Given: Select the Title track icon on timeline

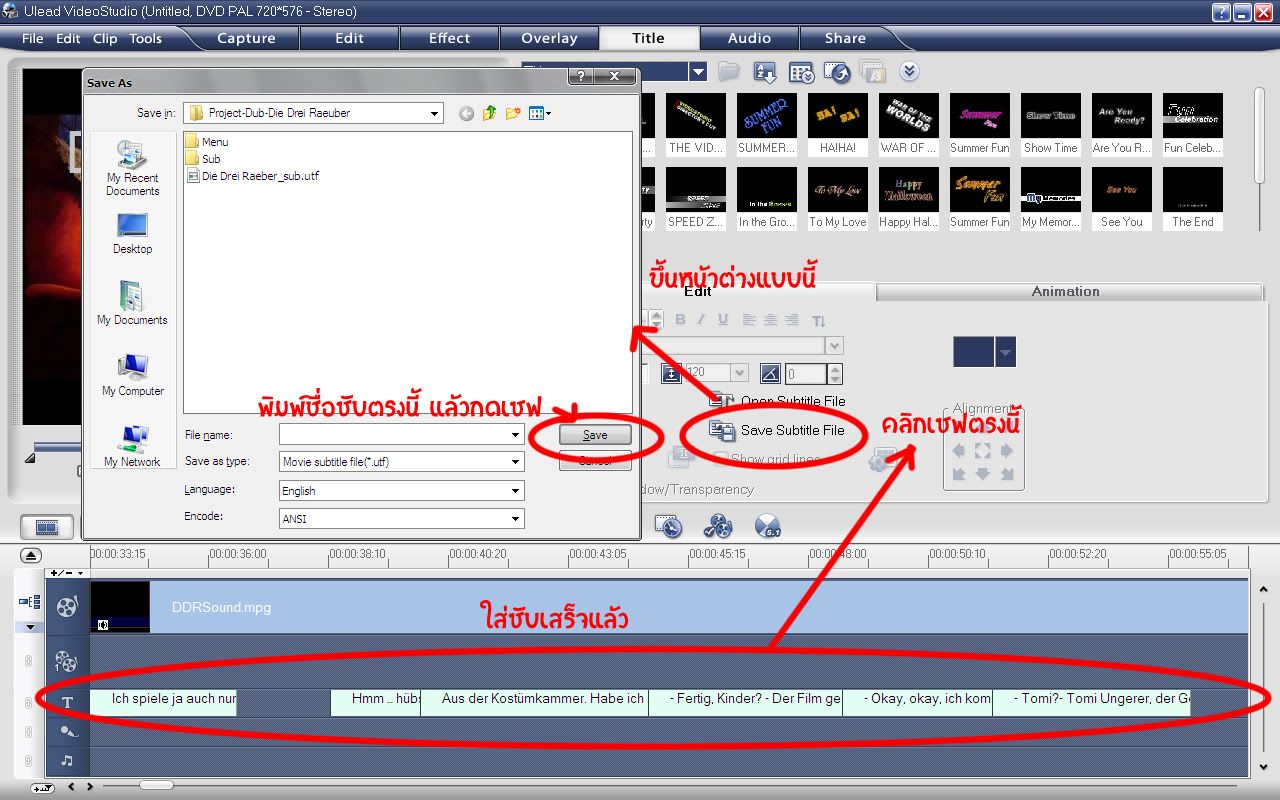Looking at the screenshot, I should [x=67, y=702].
